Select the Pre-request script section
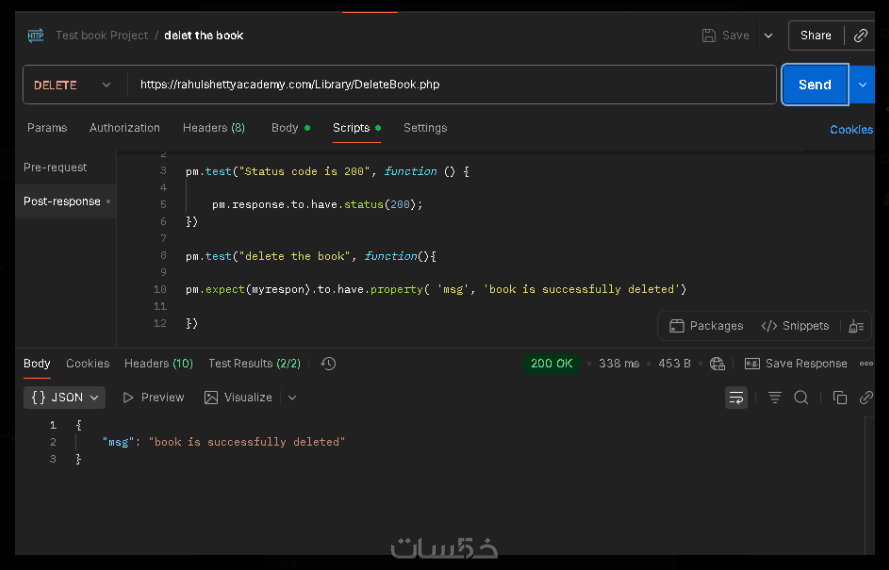889x570 pixels. coord(55,168)
